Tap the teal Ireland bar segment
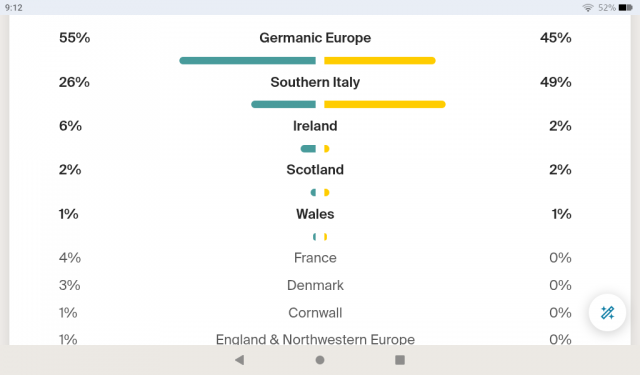Screen dimensions: 640x375 pos(308,149)
